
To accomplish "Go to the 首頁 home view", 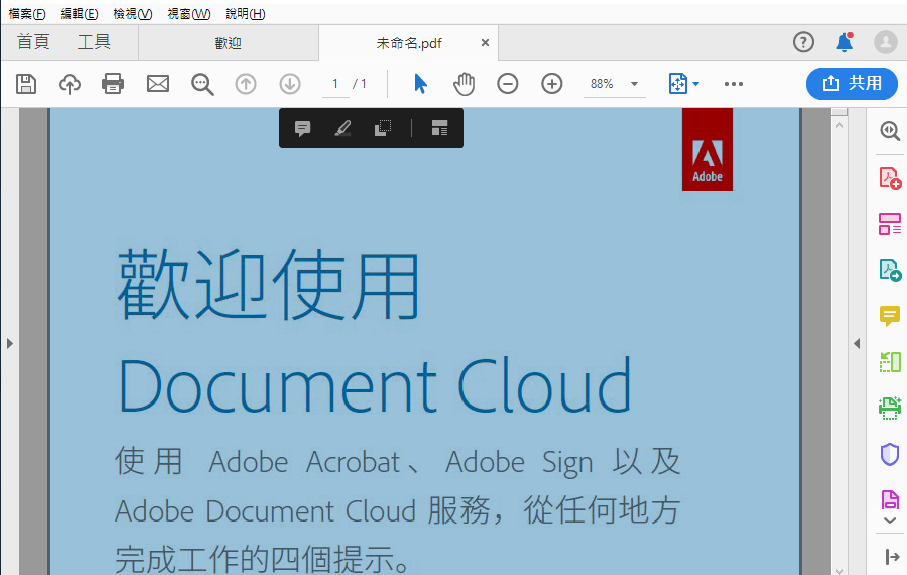I will (33, 42).
